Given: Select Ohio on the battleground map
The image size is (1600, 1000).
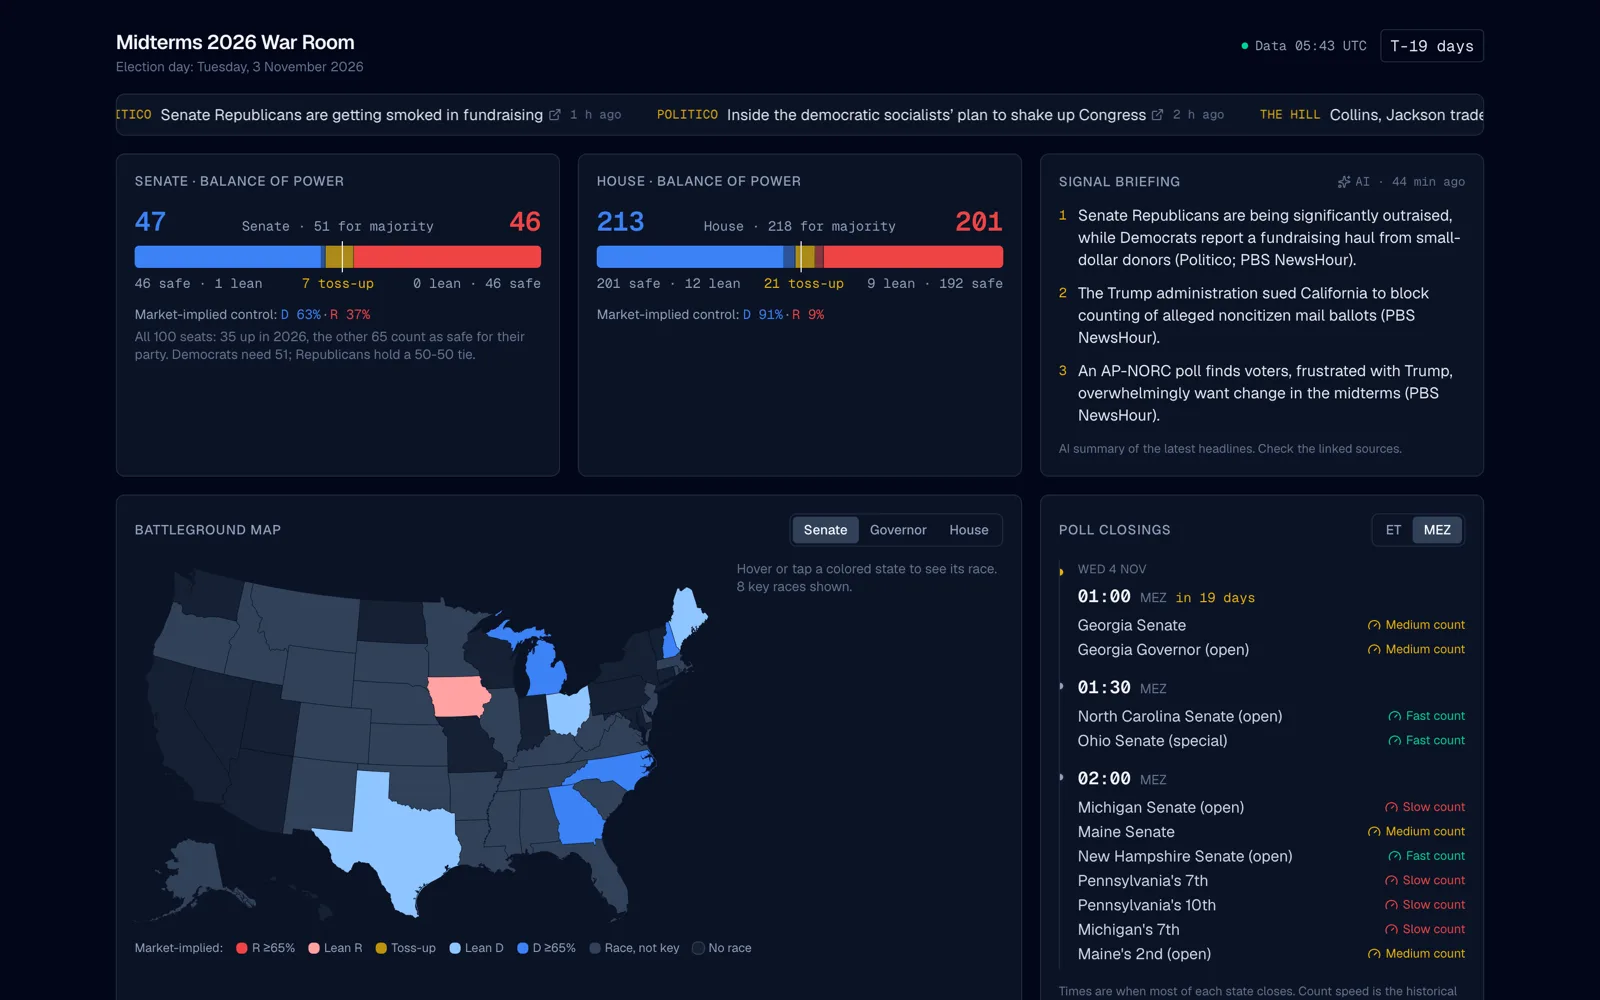Looking at the screenshot, I should tap(569, 711).
